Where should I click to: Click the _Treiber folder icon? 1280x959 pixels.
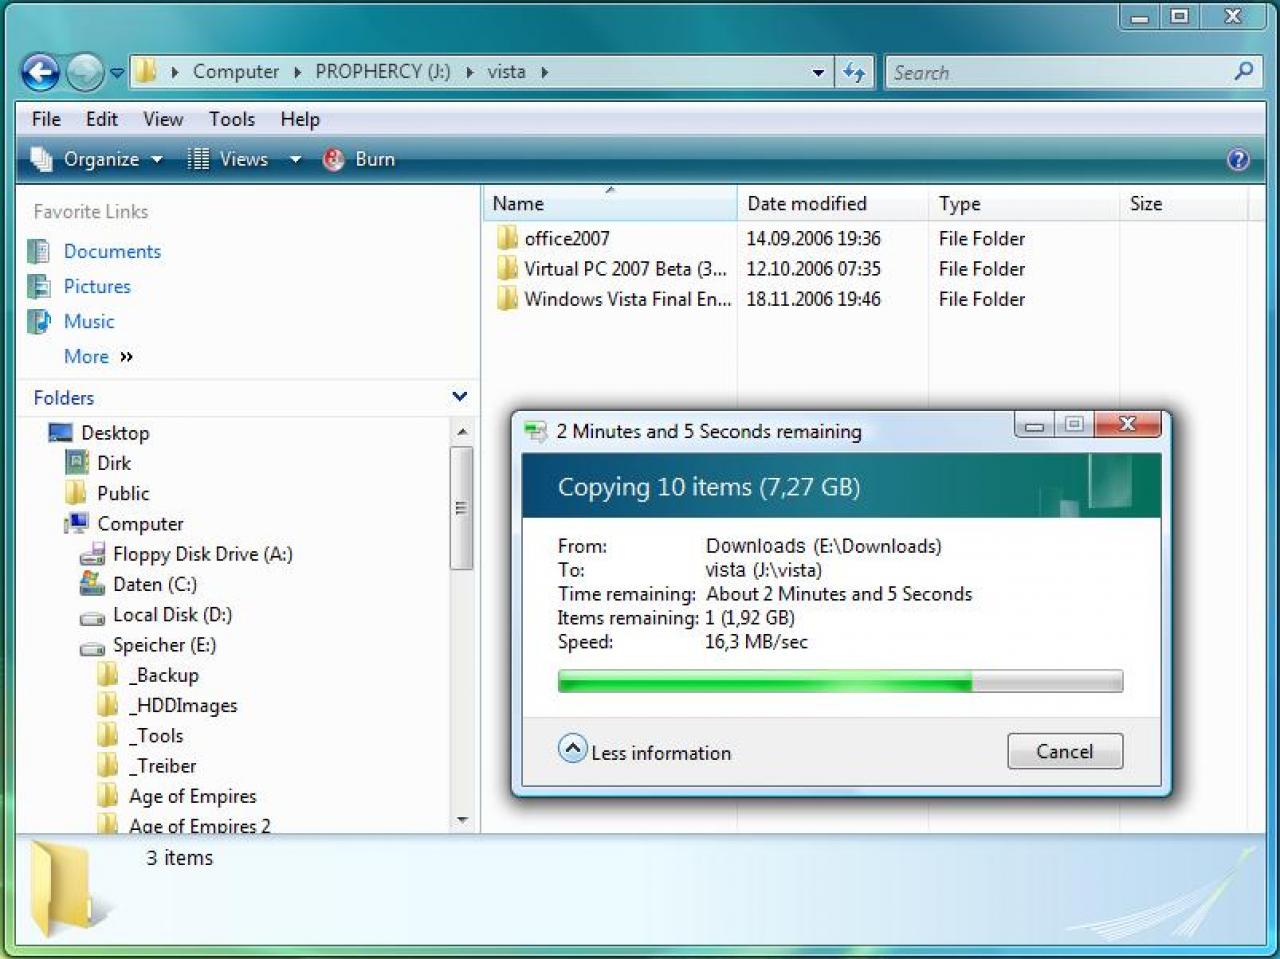(x=108, y=766)
